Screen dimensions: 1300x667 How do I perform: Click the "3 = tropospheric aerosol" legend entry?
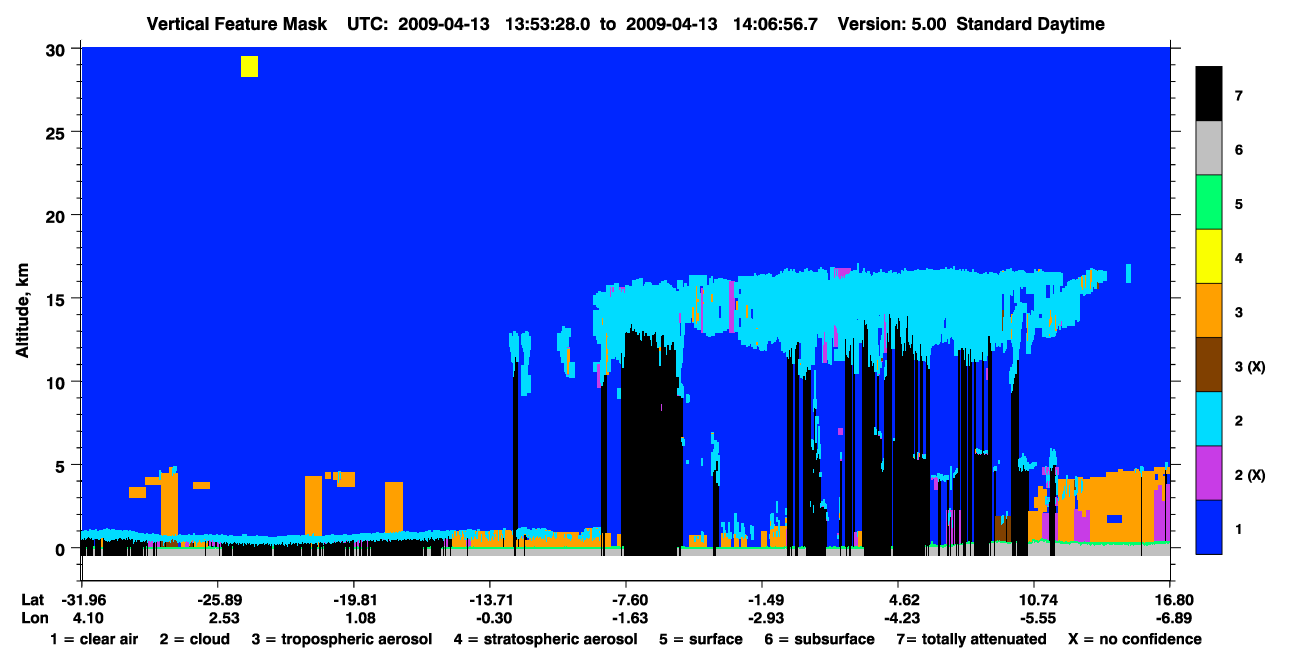coord(341,639)
